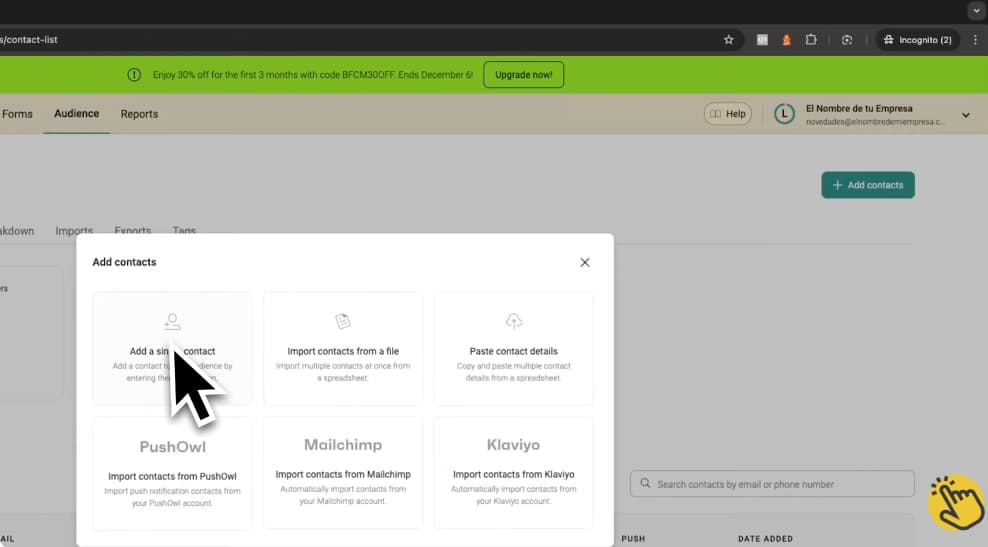Click the Mailchimp logo
Image resolution: width=988 pixels, height=547 pixels.
coord(343,444)
